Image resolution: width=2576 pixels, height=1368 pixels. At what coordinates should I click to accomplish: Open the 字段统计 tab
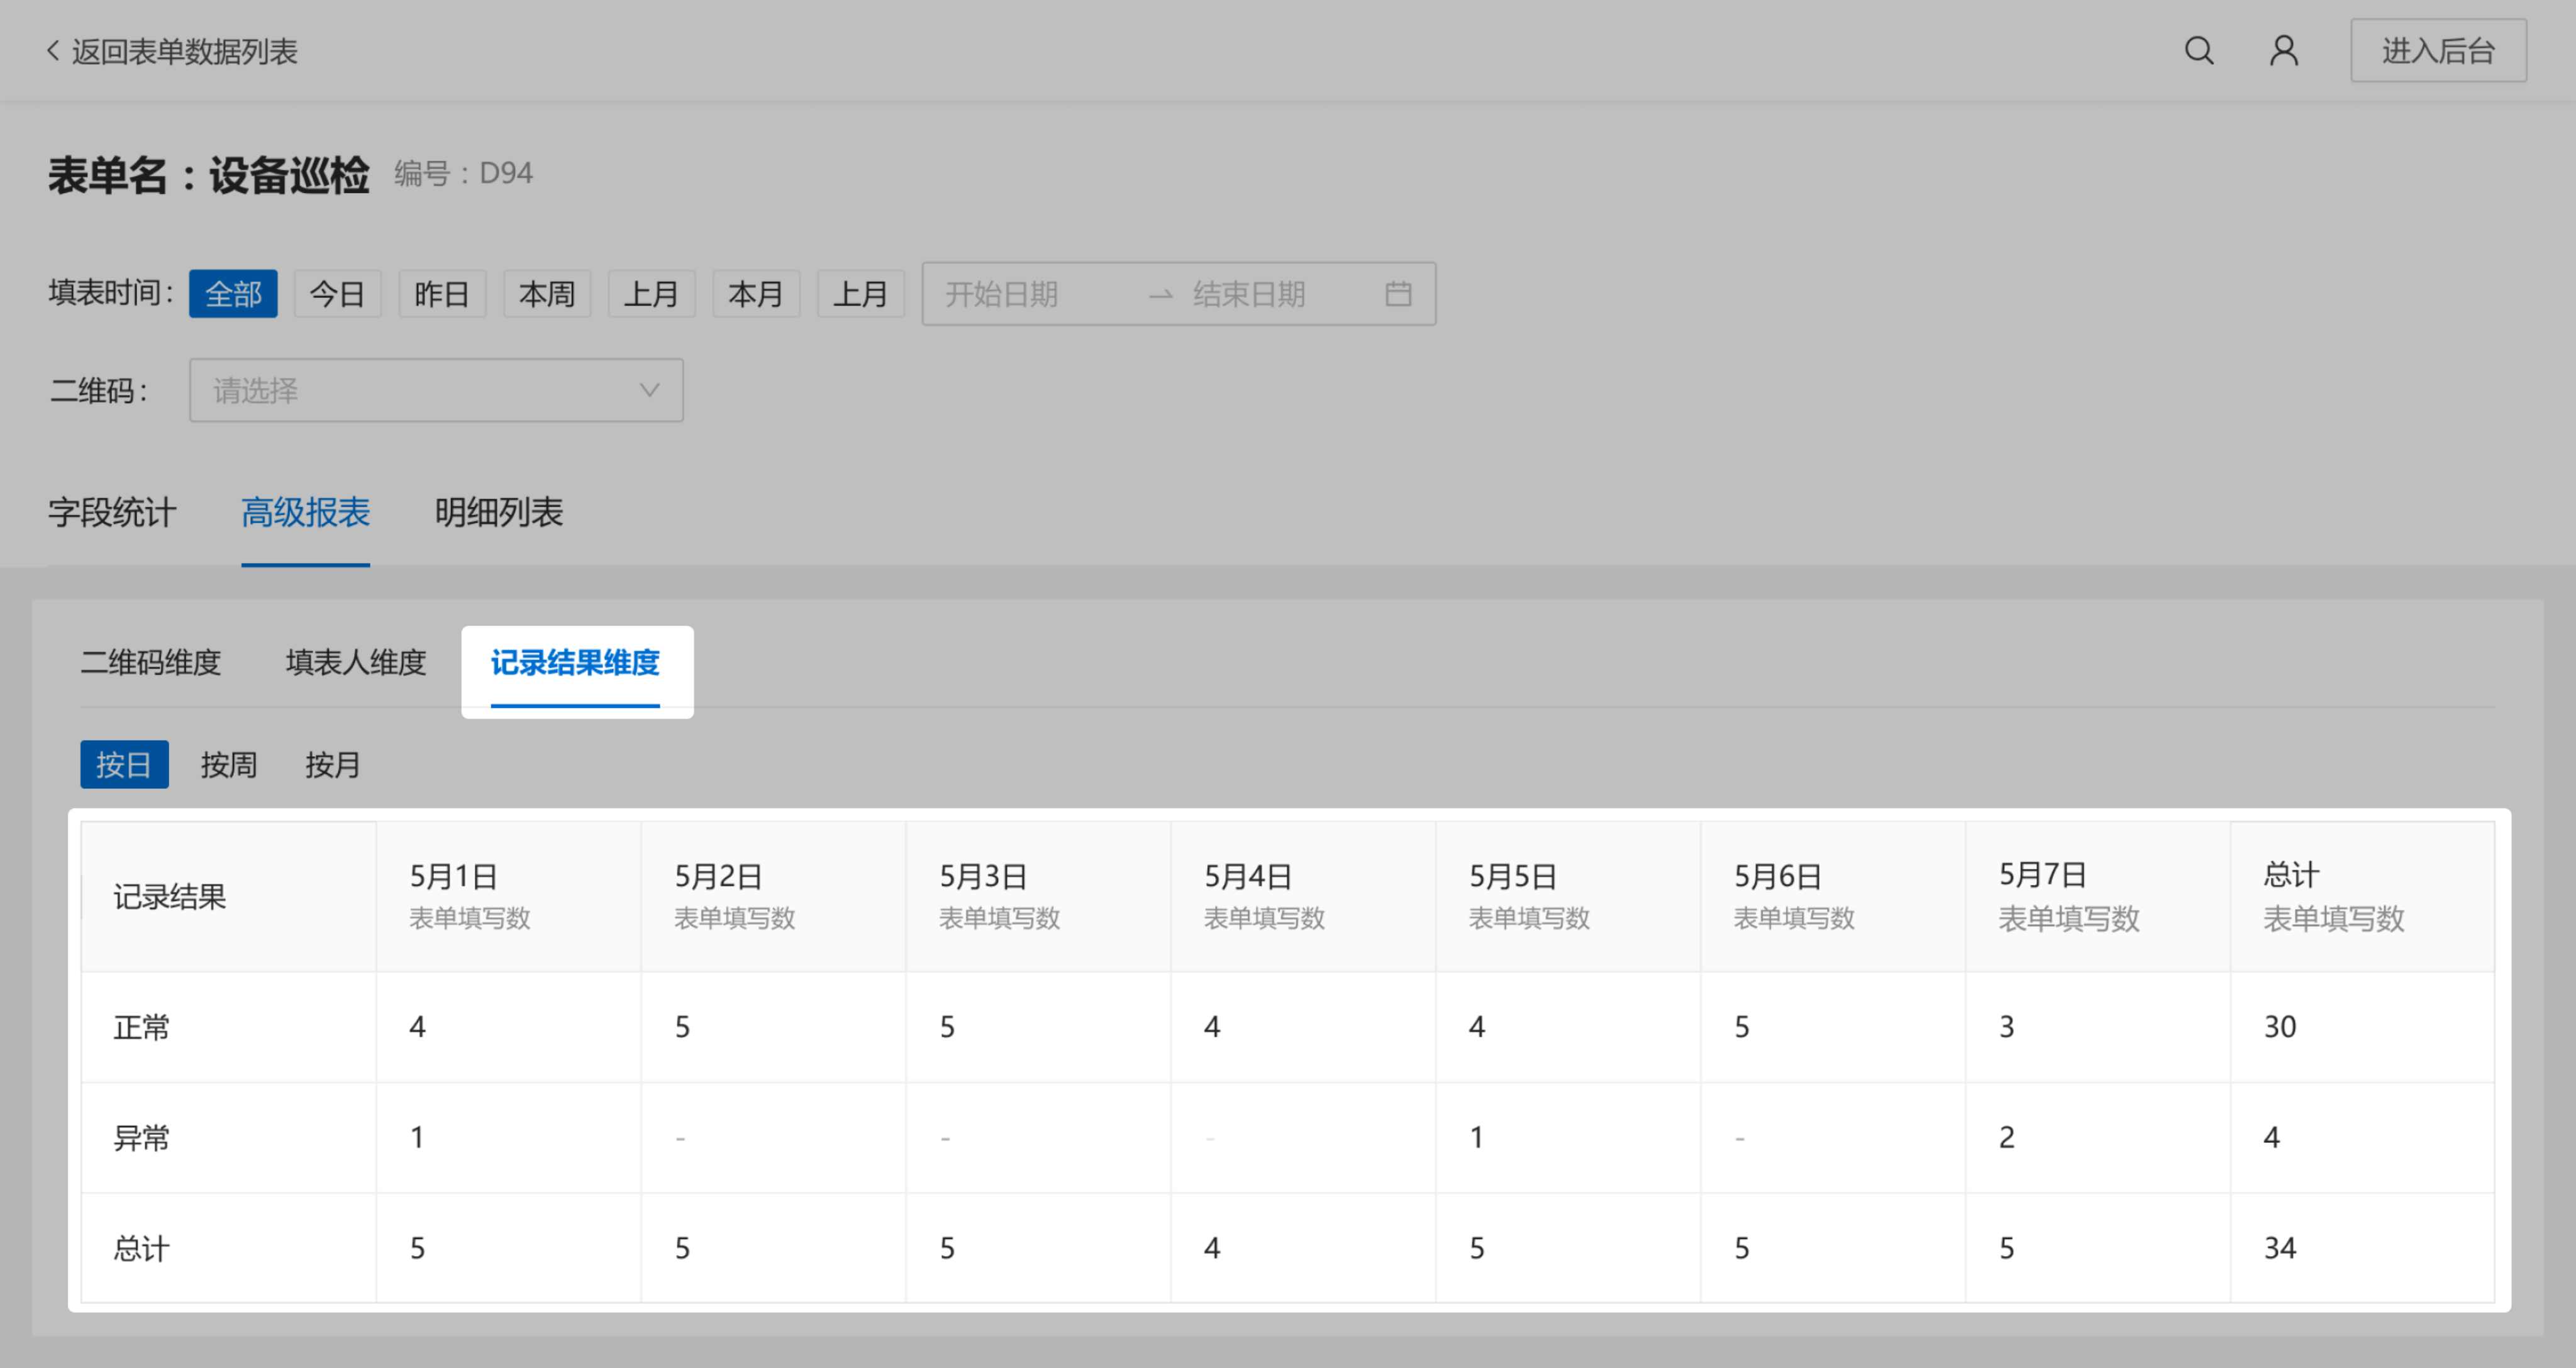112,513
